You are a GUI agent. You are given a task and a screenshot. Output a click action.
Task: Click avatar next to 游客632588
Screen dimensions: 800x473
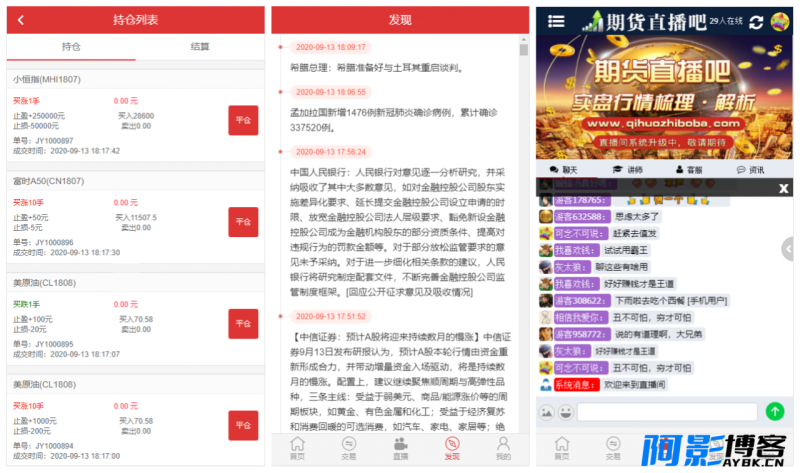click(546, 216)
